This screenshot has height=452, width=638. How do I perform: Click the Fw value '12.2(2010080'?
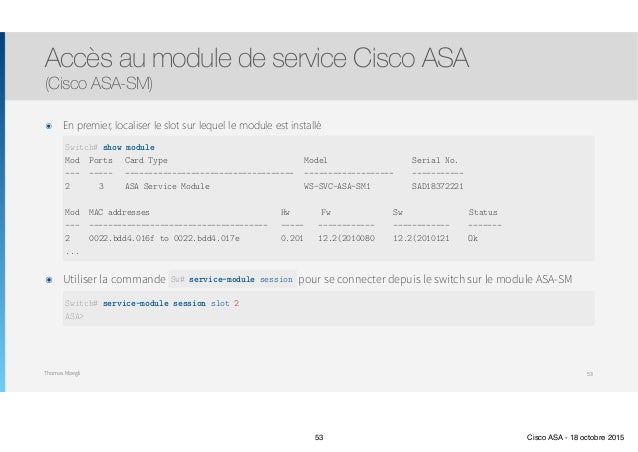pyautogui.click(x=346, y=238)
